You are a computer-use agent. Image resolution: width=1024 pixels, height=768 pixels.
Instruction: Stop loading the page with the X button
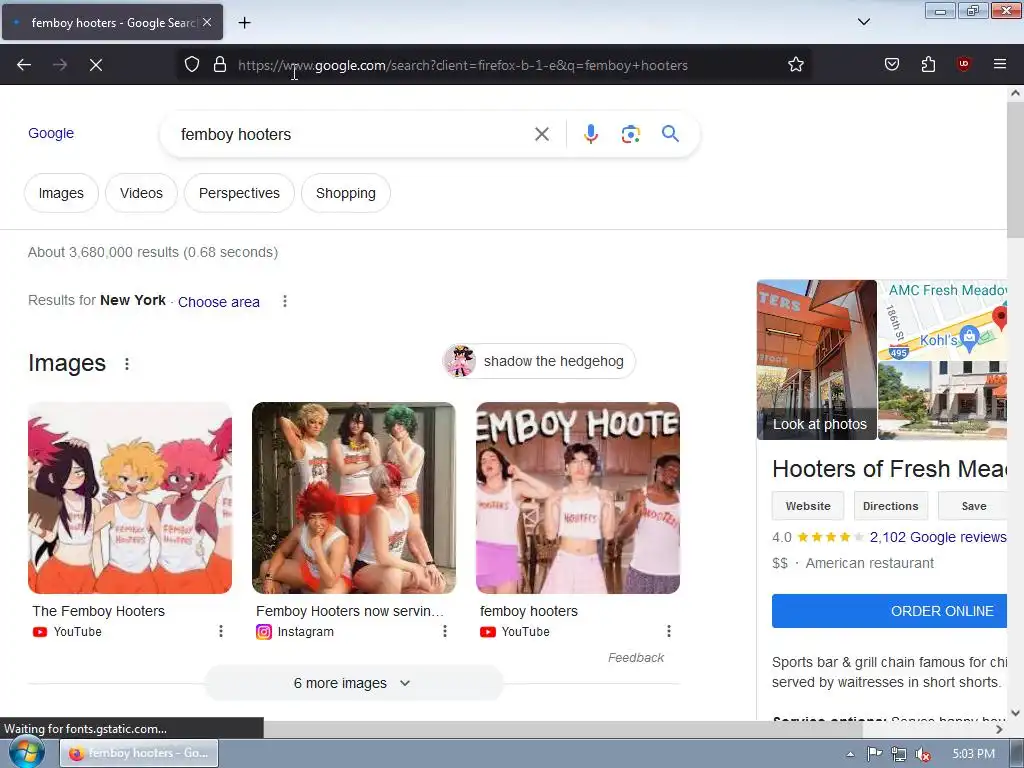click(96, 65)
